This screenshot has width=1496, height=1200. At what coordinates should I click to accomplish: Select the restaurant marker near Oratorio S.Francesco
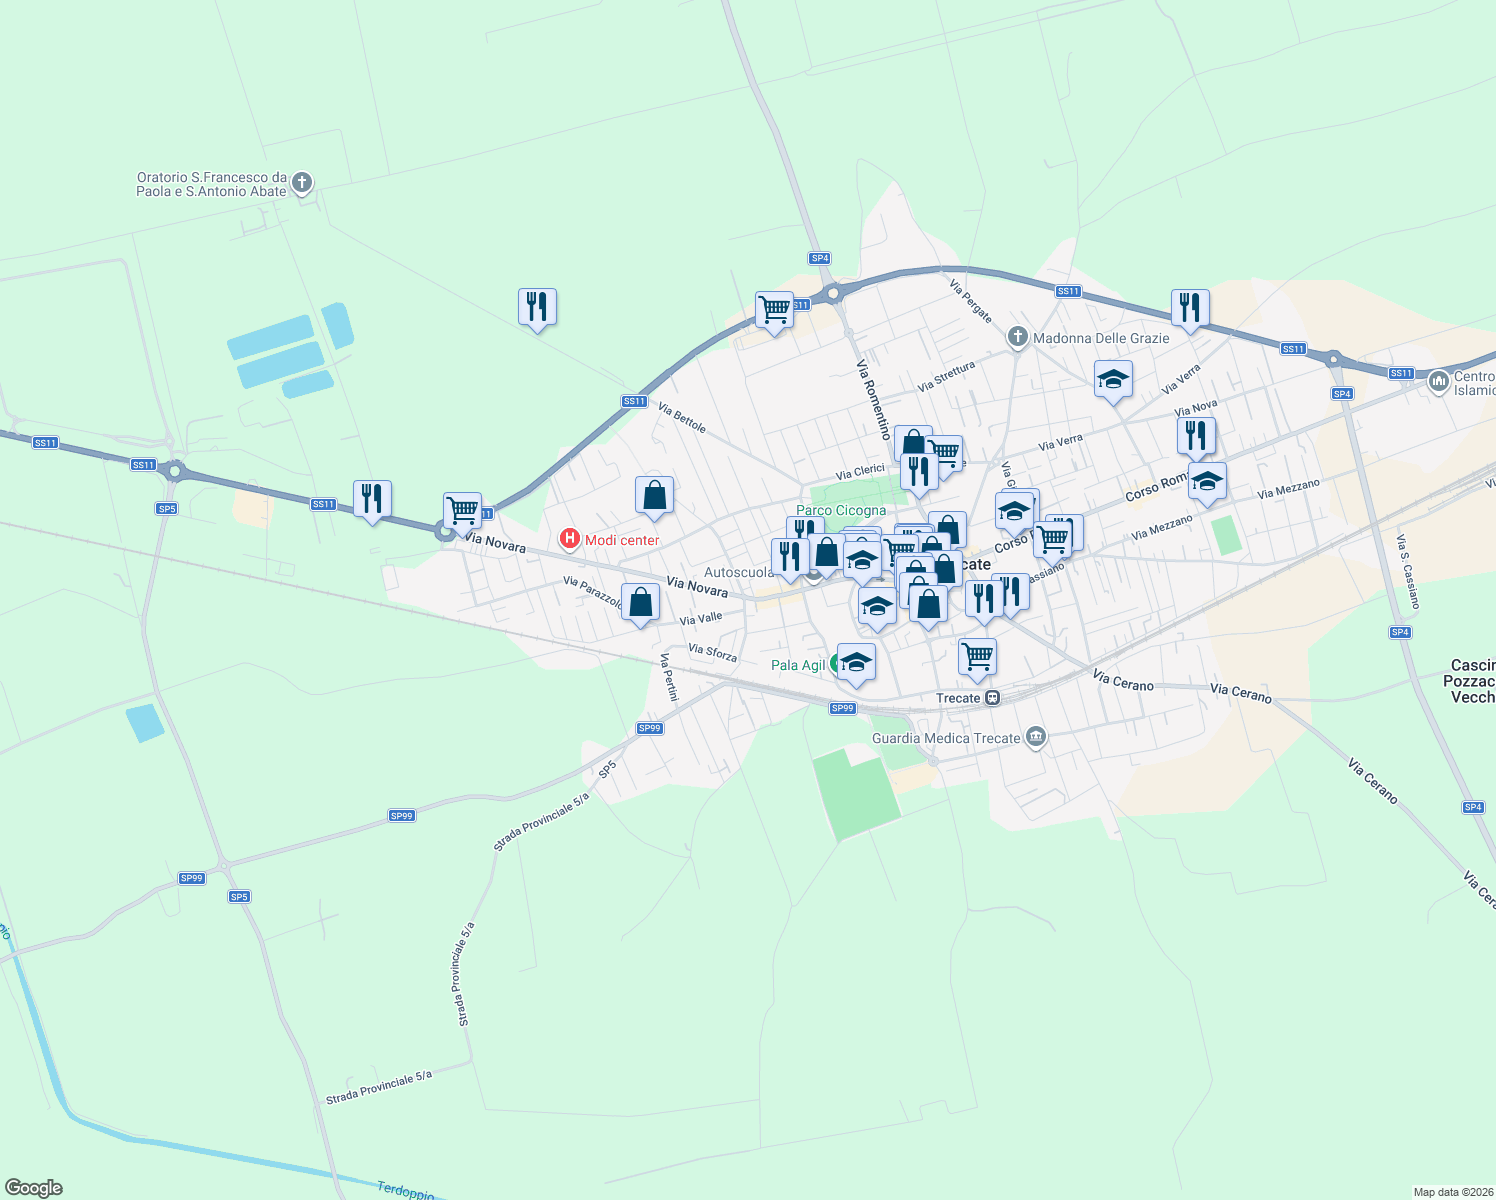[x=537, y=308]
